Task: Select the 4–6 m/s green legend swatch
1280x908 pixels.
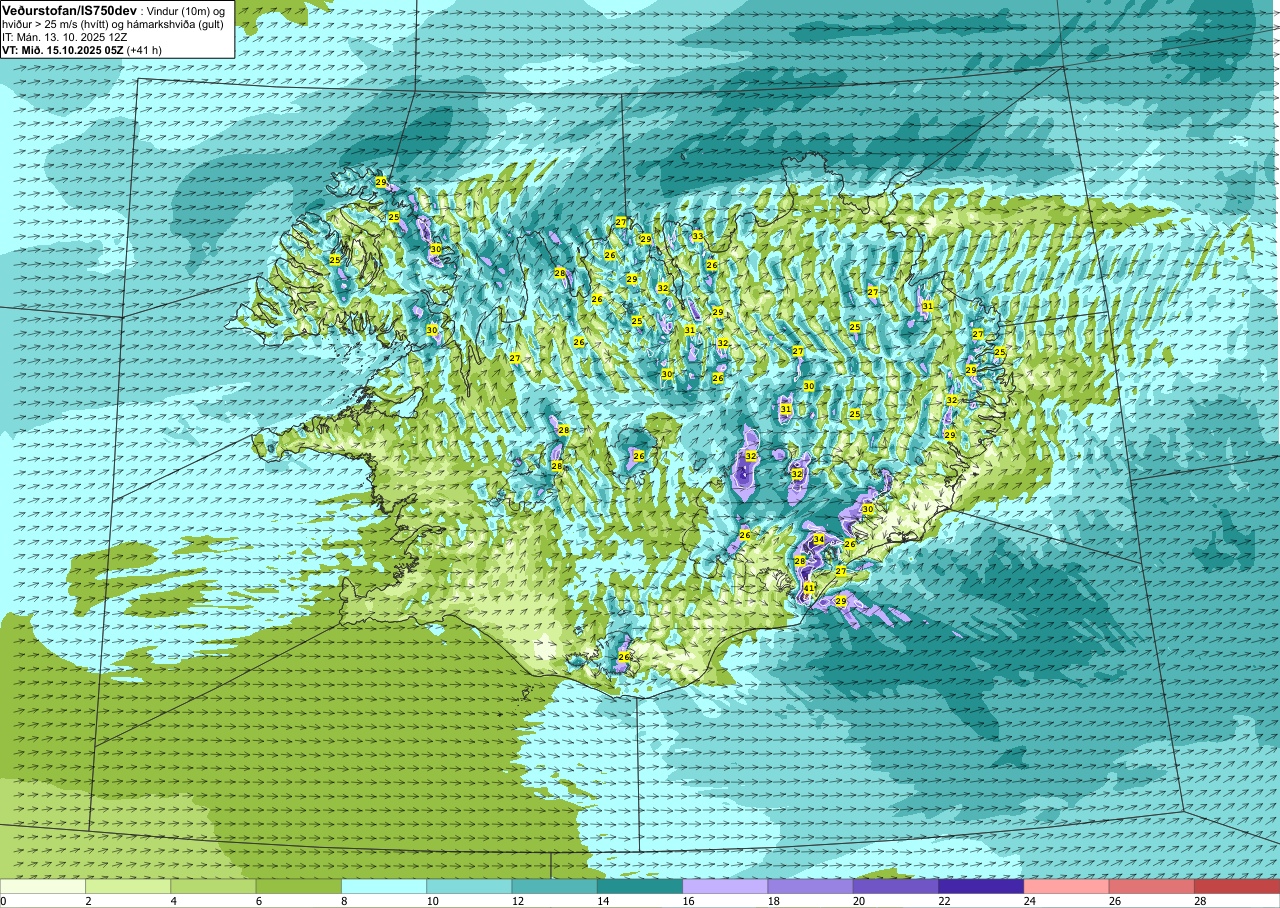Action: (x=213, y=886)
